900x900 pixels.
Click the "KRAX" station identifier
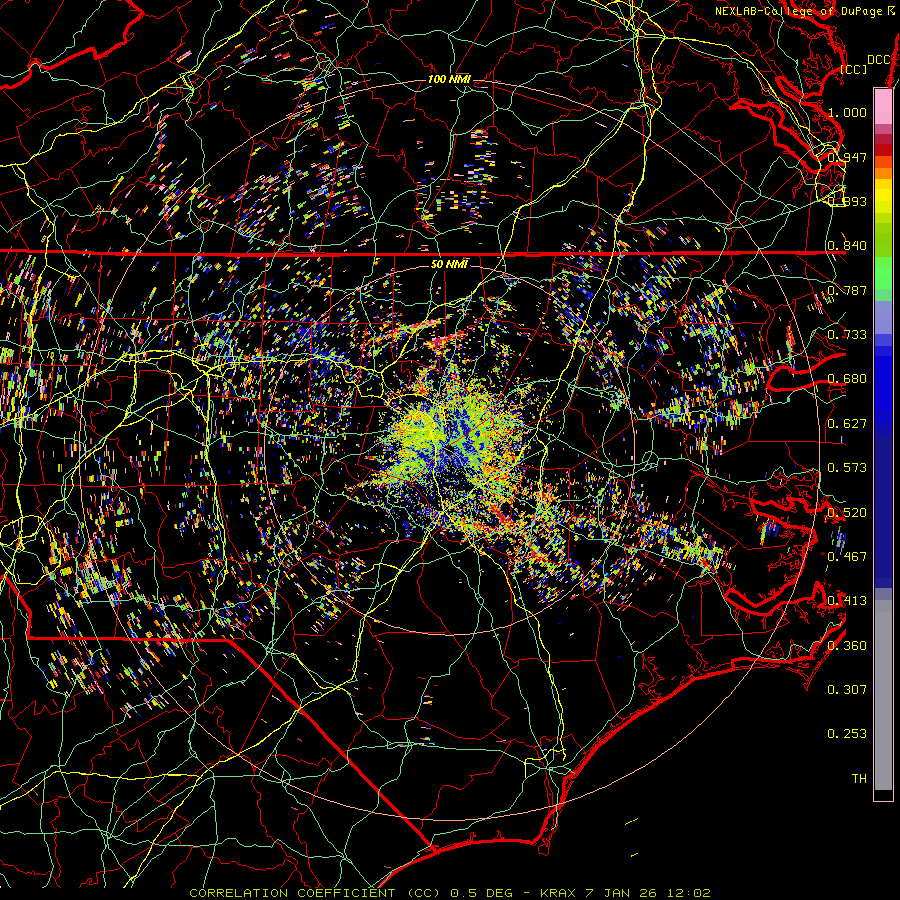pyautogui.click(x=558, y=893)
